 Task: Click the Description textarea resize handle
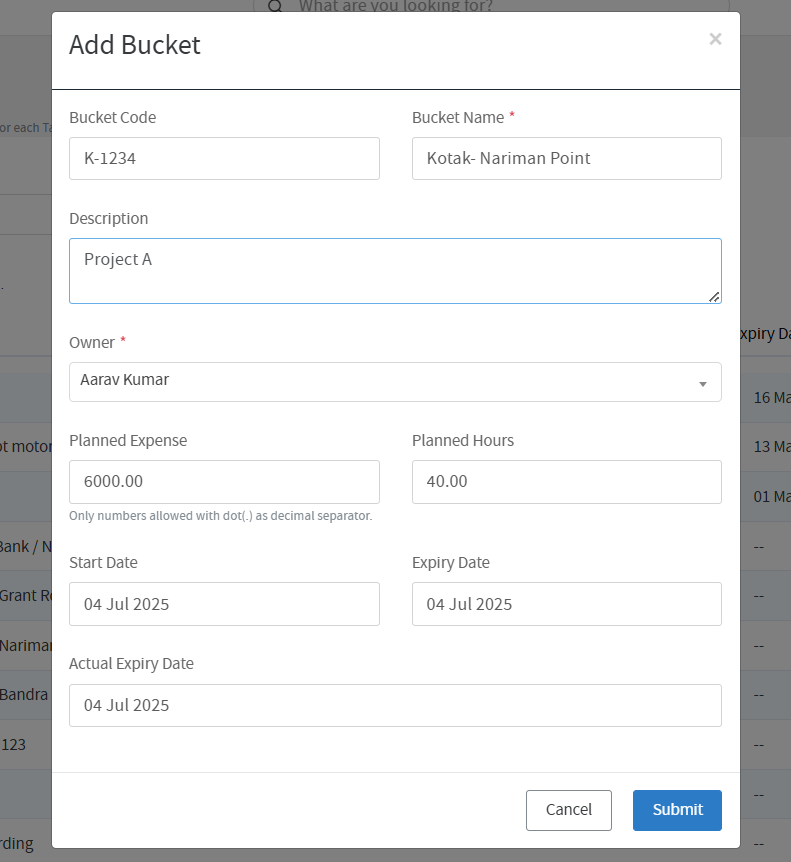714,296
